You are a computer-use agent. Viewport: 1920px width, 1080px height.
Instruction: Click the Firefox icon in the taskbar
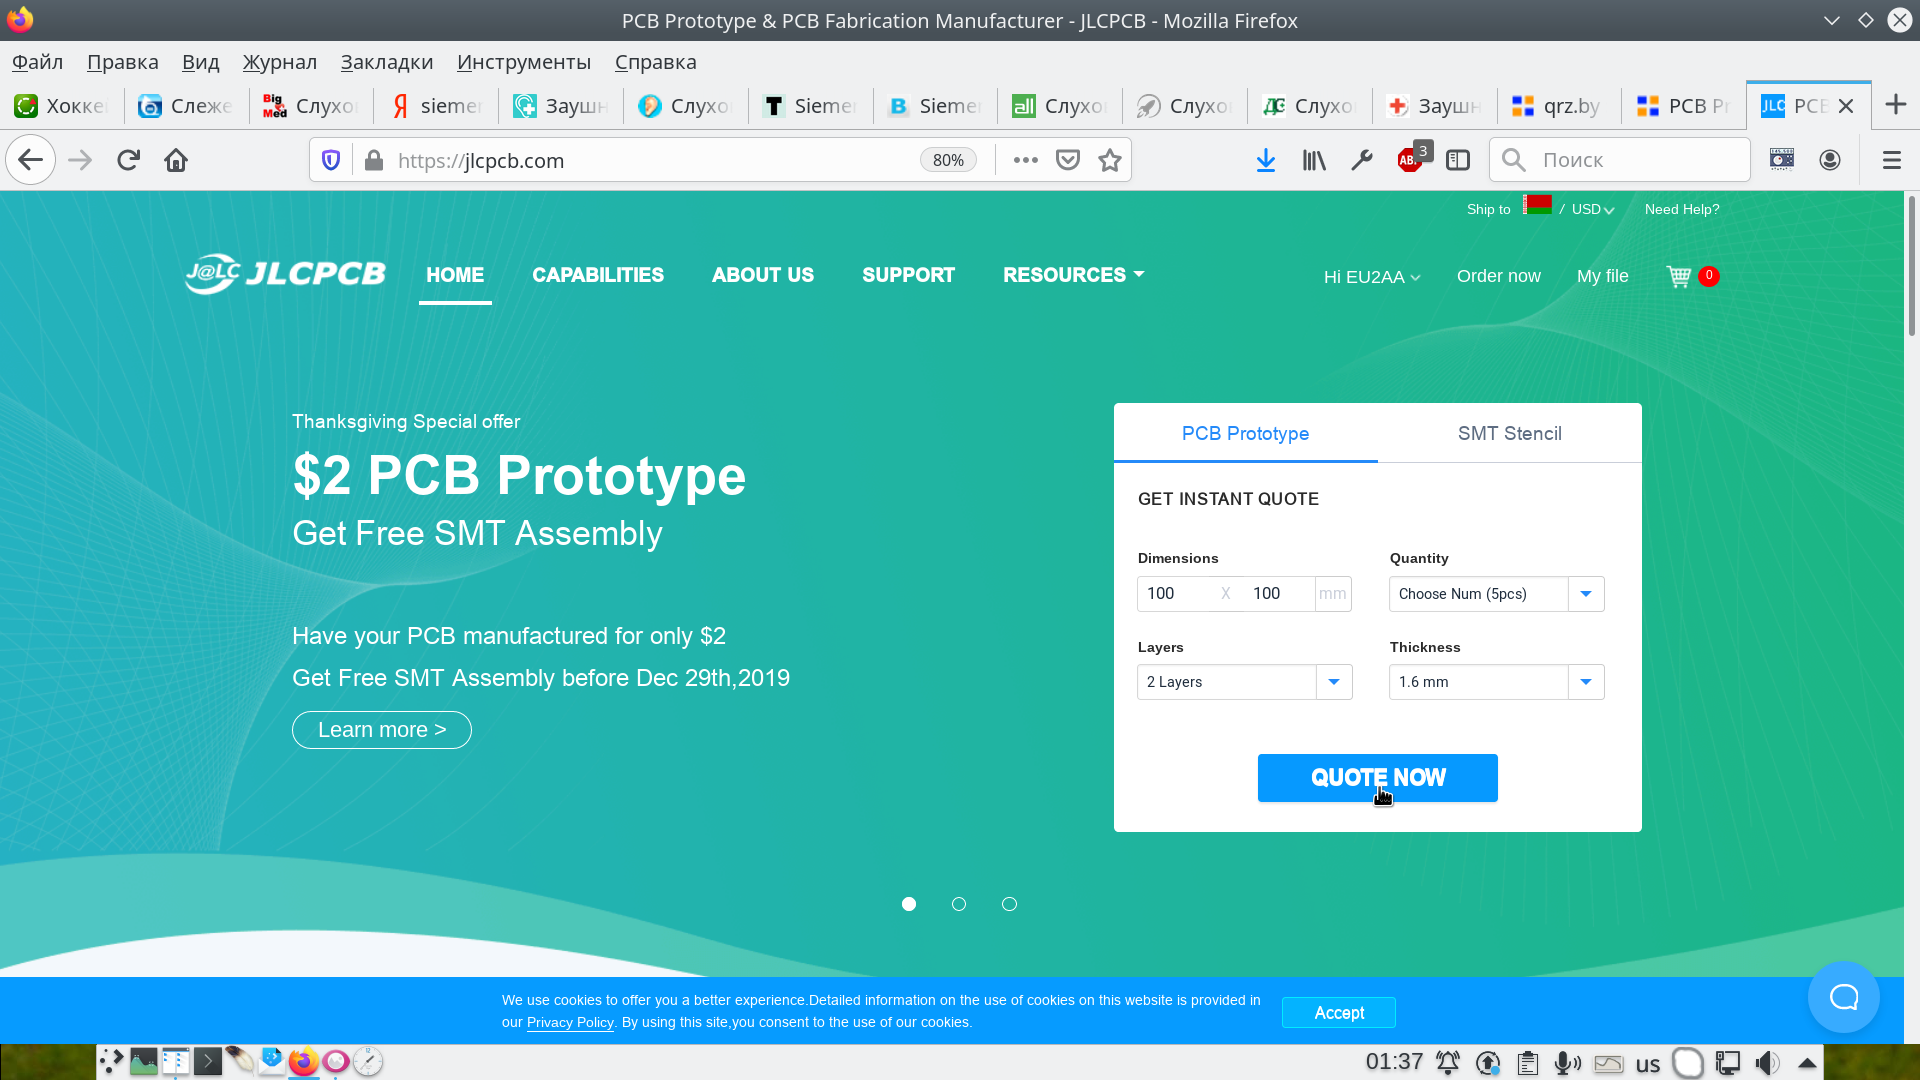point(303,1061)
